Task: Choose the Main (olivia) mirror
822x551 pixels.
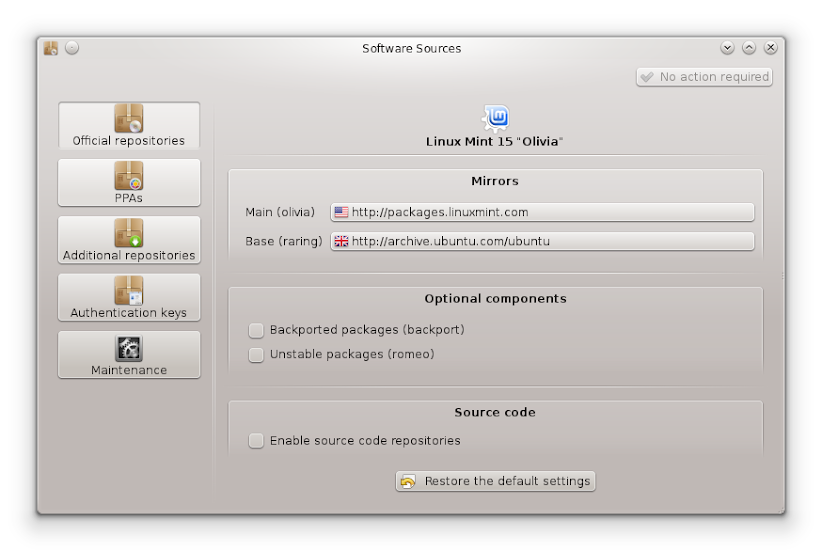Action: point(542,212)
